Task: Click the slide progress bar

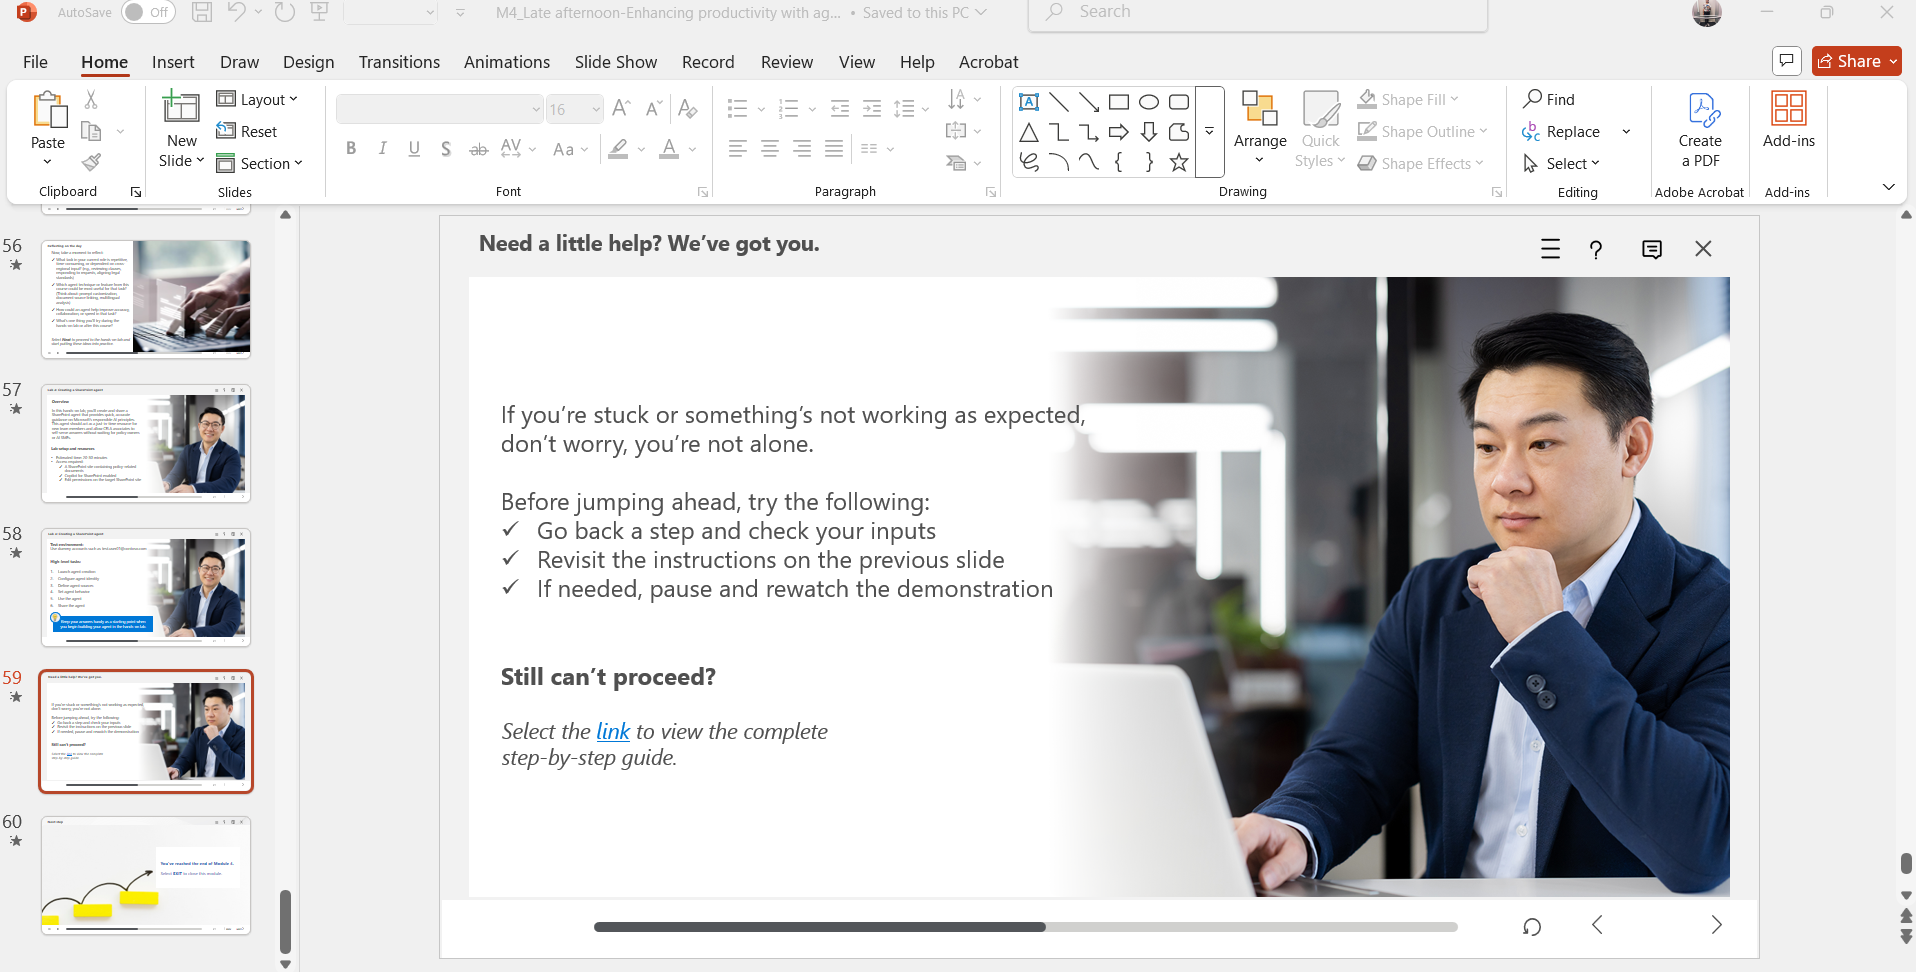Action: tap(1025, 927)
